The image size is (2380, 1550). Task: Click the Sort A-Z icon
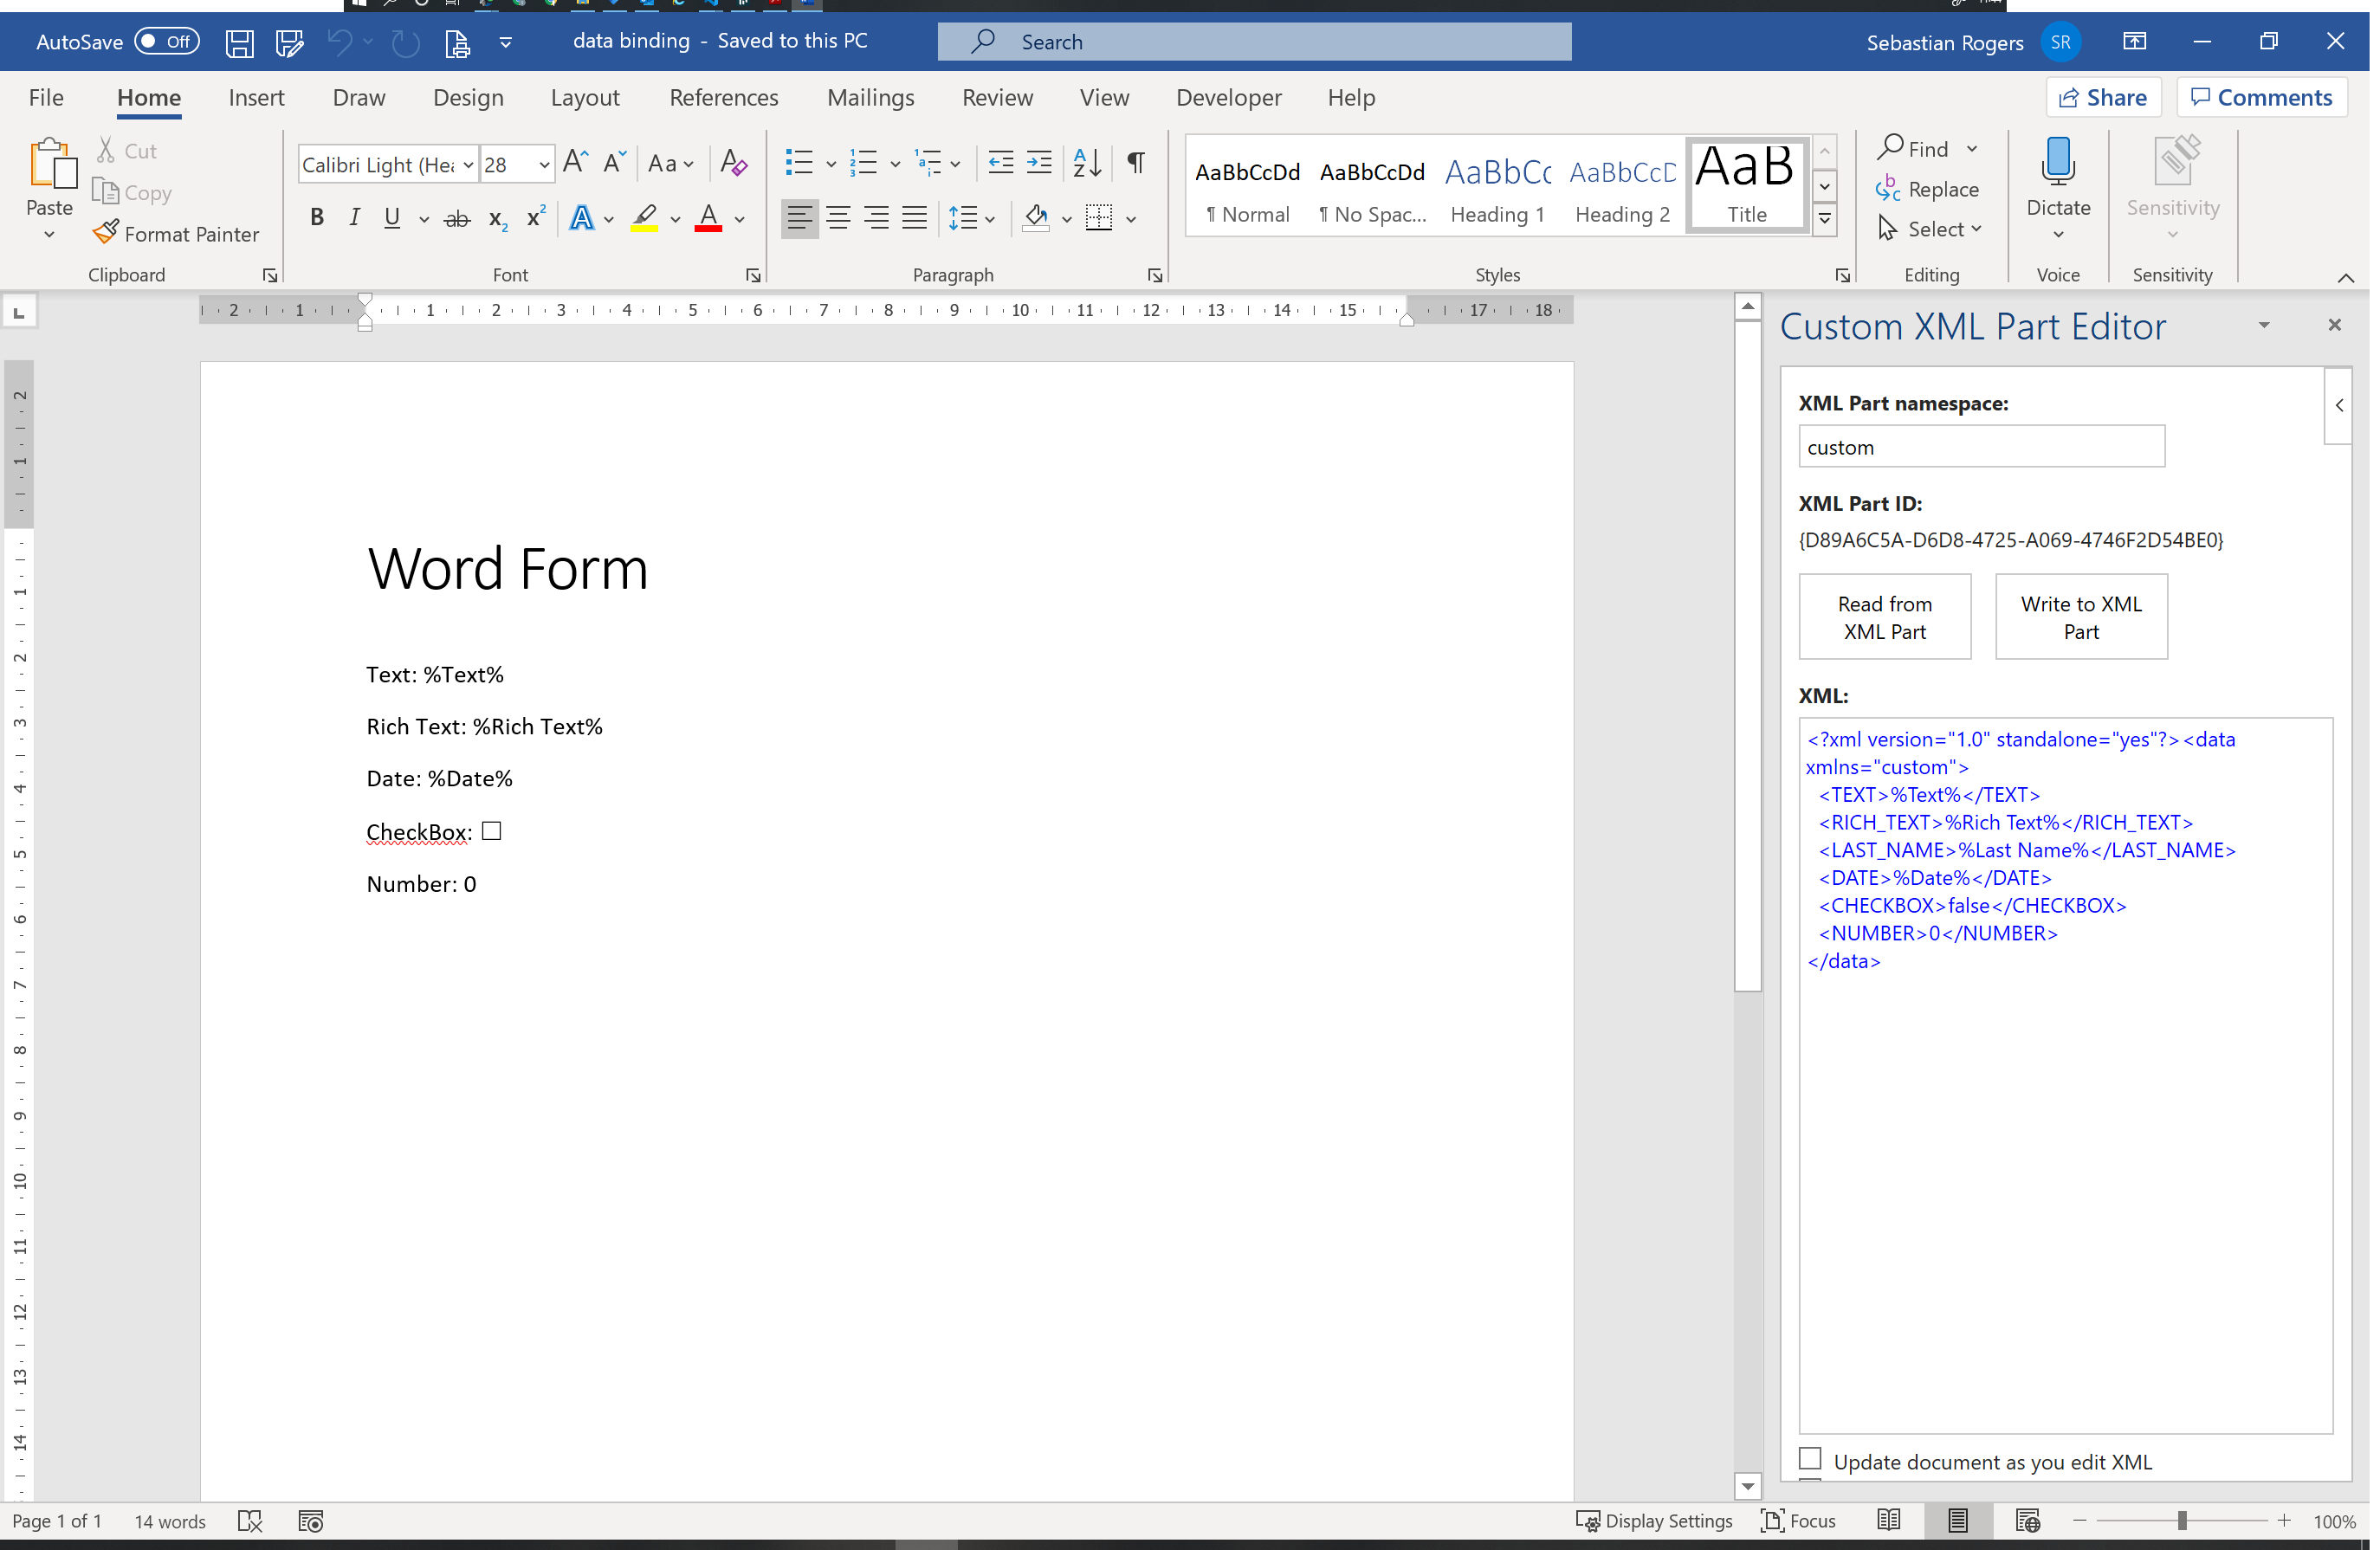point(1087,162)
